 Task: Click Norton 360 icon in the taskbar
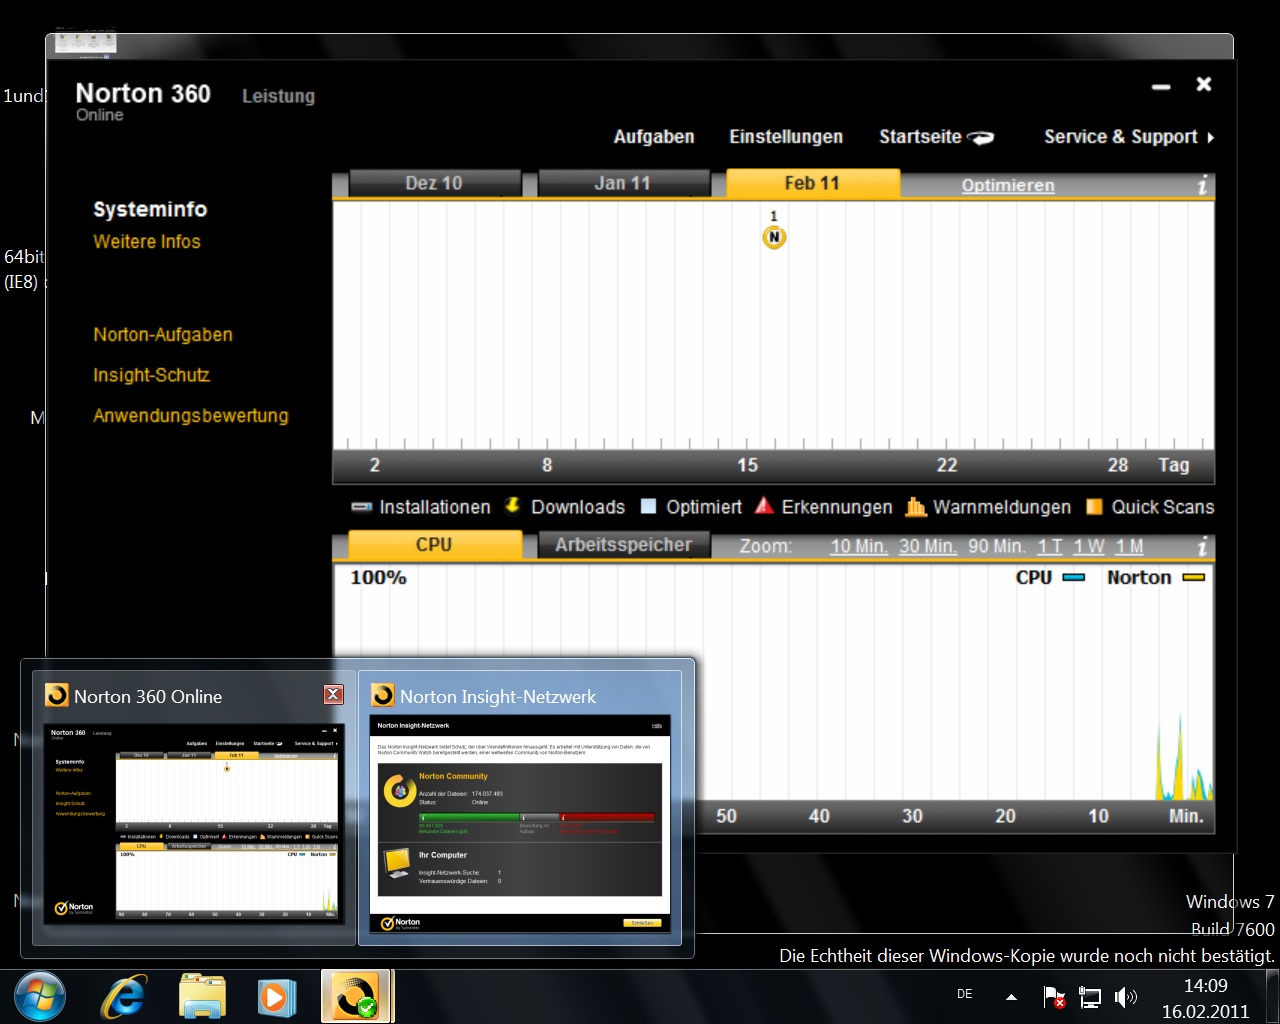(x=356, y=997)
